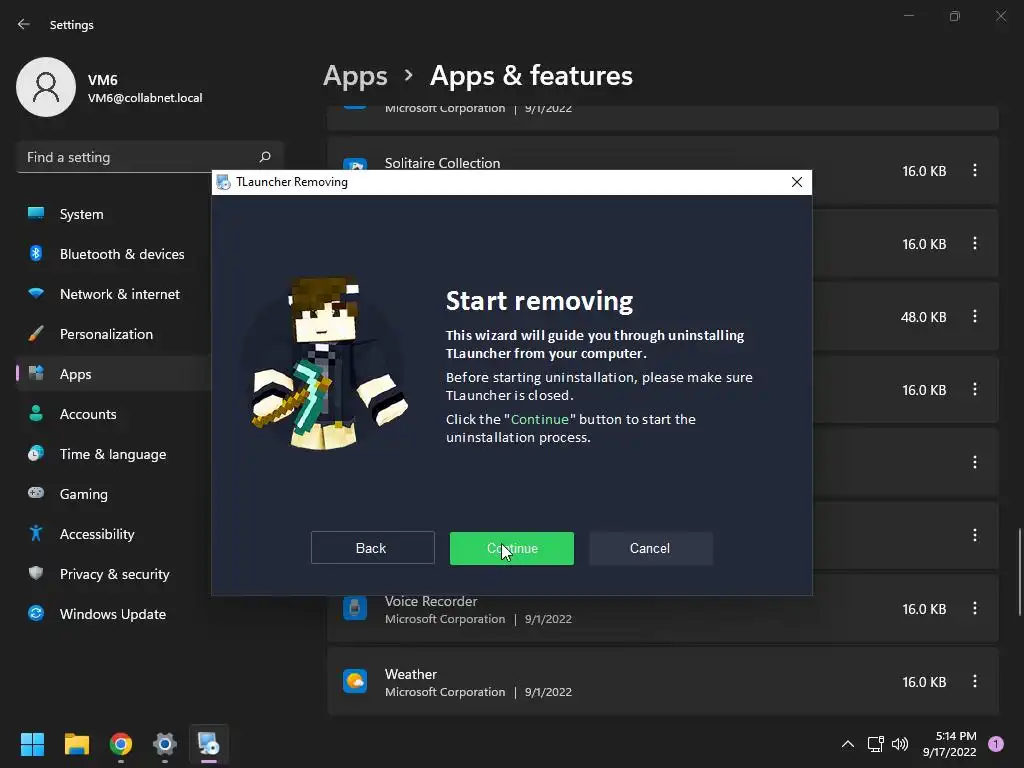Click the Settings gear in taskbar
1024x768 pixels.
click(165, 744)
